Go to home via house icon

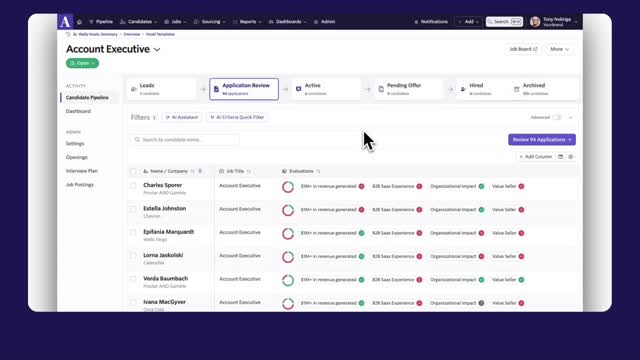80,22
